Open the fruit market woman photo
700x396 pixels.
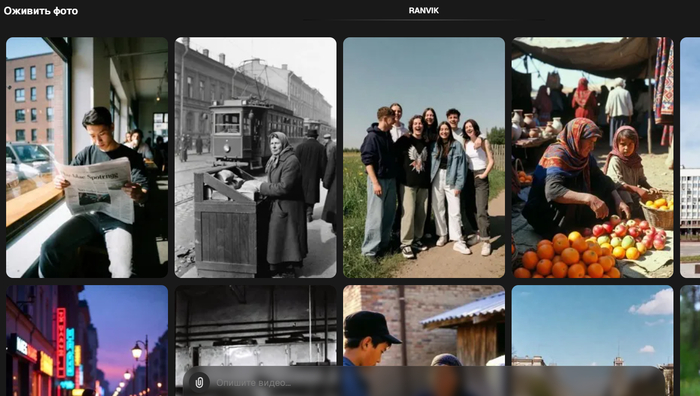592,158
